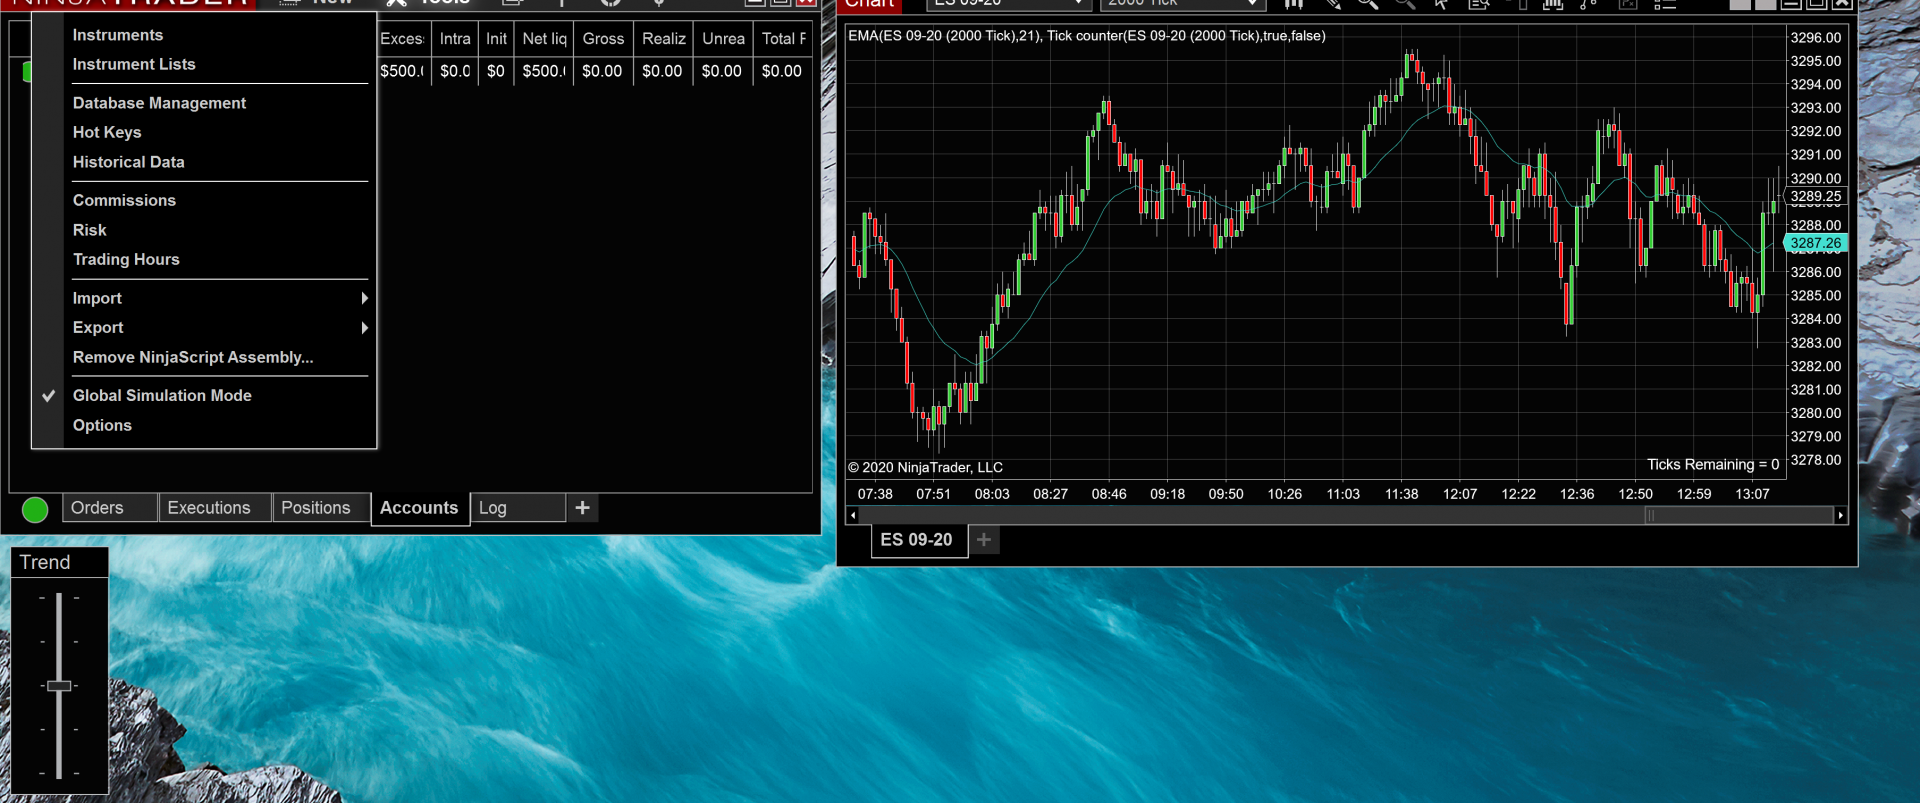
Task: Choose Trading Hours in the menu
Action: coord(126,259)
